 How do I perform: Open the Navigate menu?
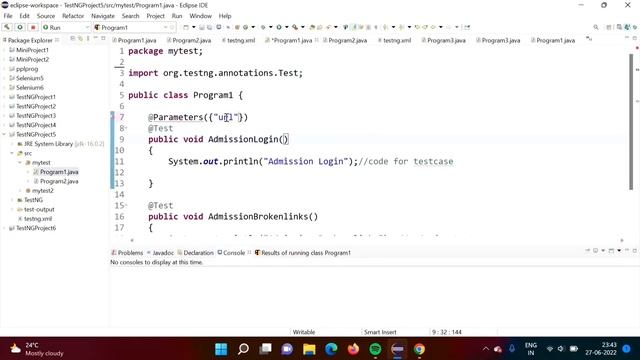(x=103, y=16)
